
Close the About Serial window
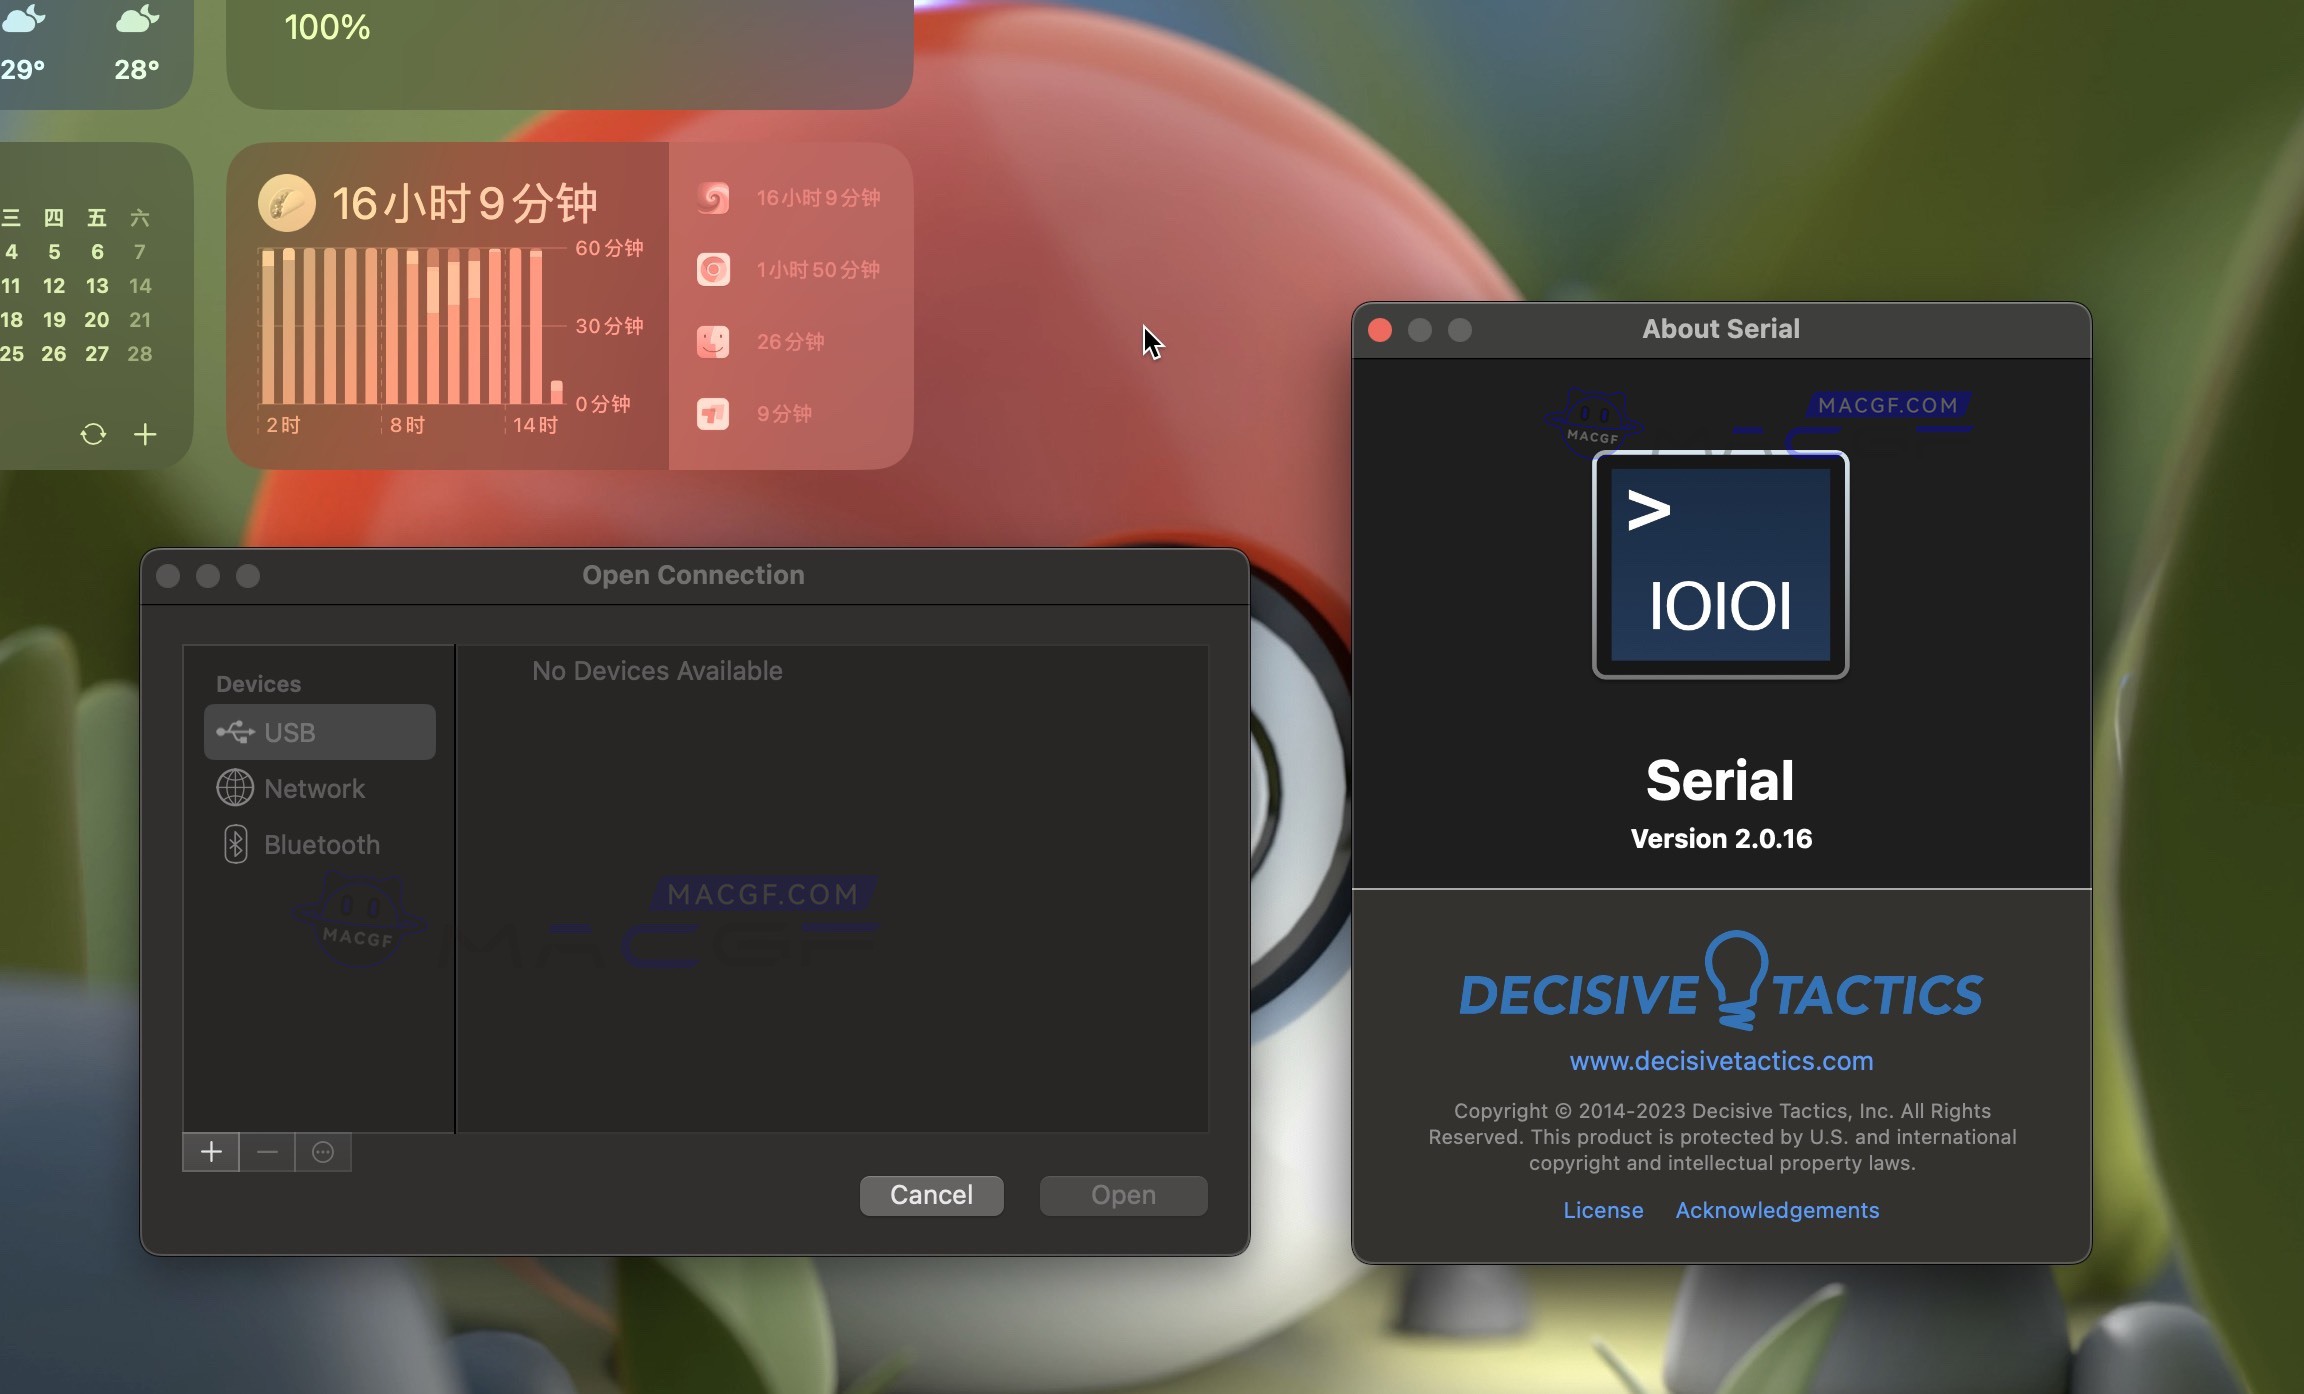tap(1380, 330)
